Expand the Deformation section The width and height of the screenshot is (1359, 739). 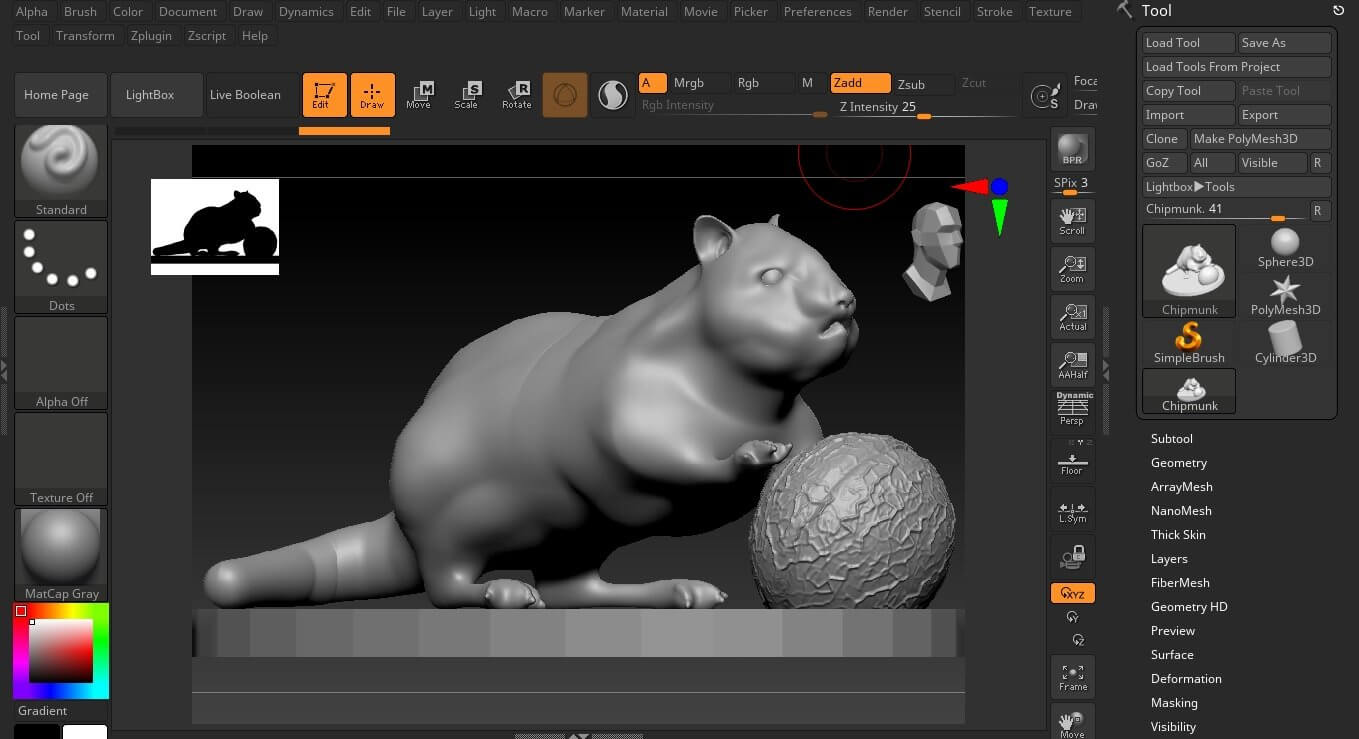pos(1186,679)
